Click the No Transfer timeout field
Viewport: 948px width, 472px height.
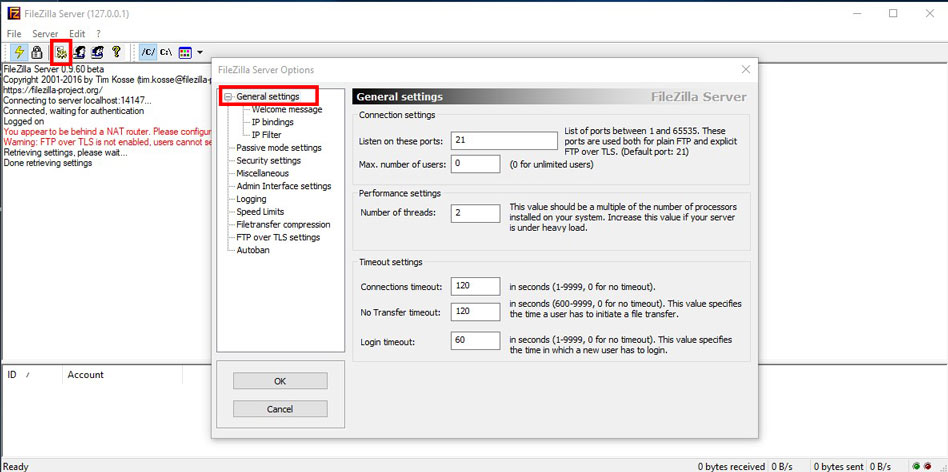[475, 312]
